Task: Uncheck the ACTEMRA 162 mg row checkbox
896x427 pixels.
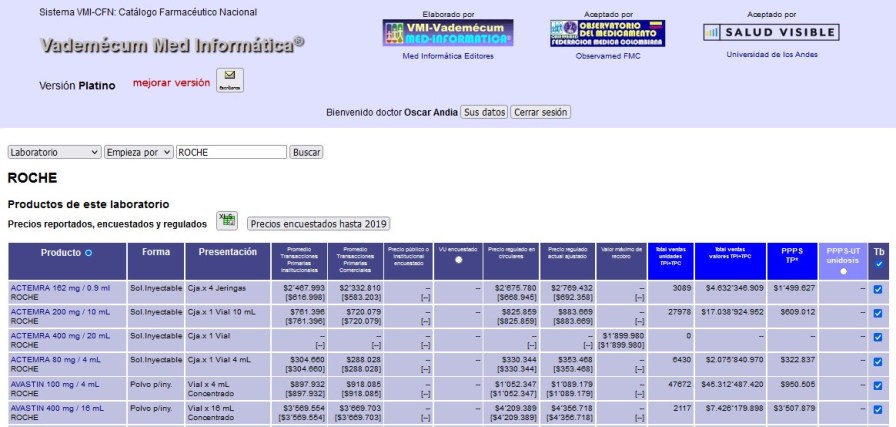Action: (878, 289)
